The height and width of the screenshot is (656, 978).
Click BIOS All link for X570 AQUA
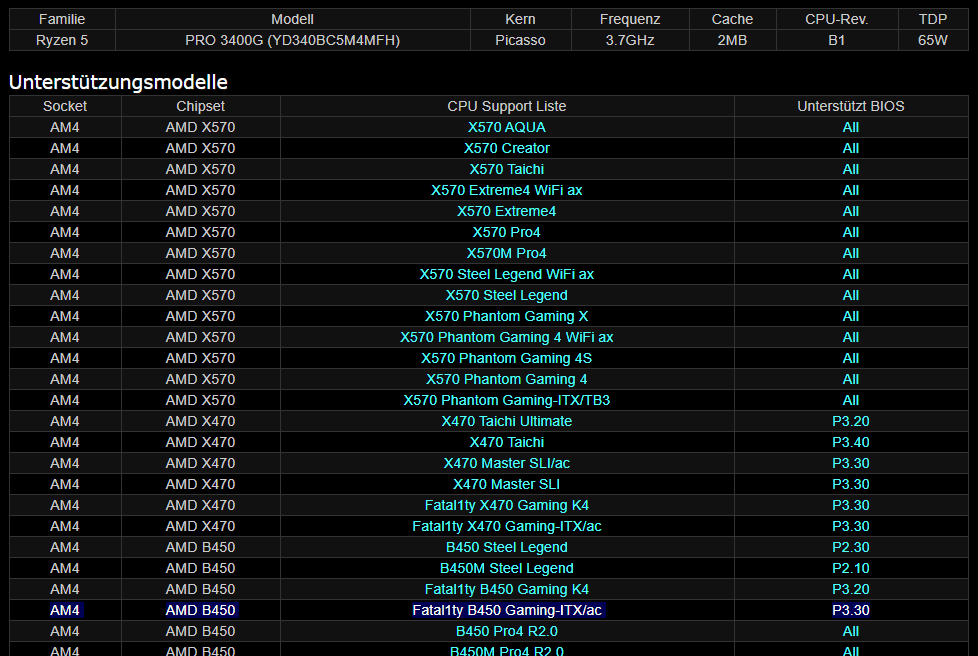[x=851, y=127]
